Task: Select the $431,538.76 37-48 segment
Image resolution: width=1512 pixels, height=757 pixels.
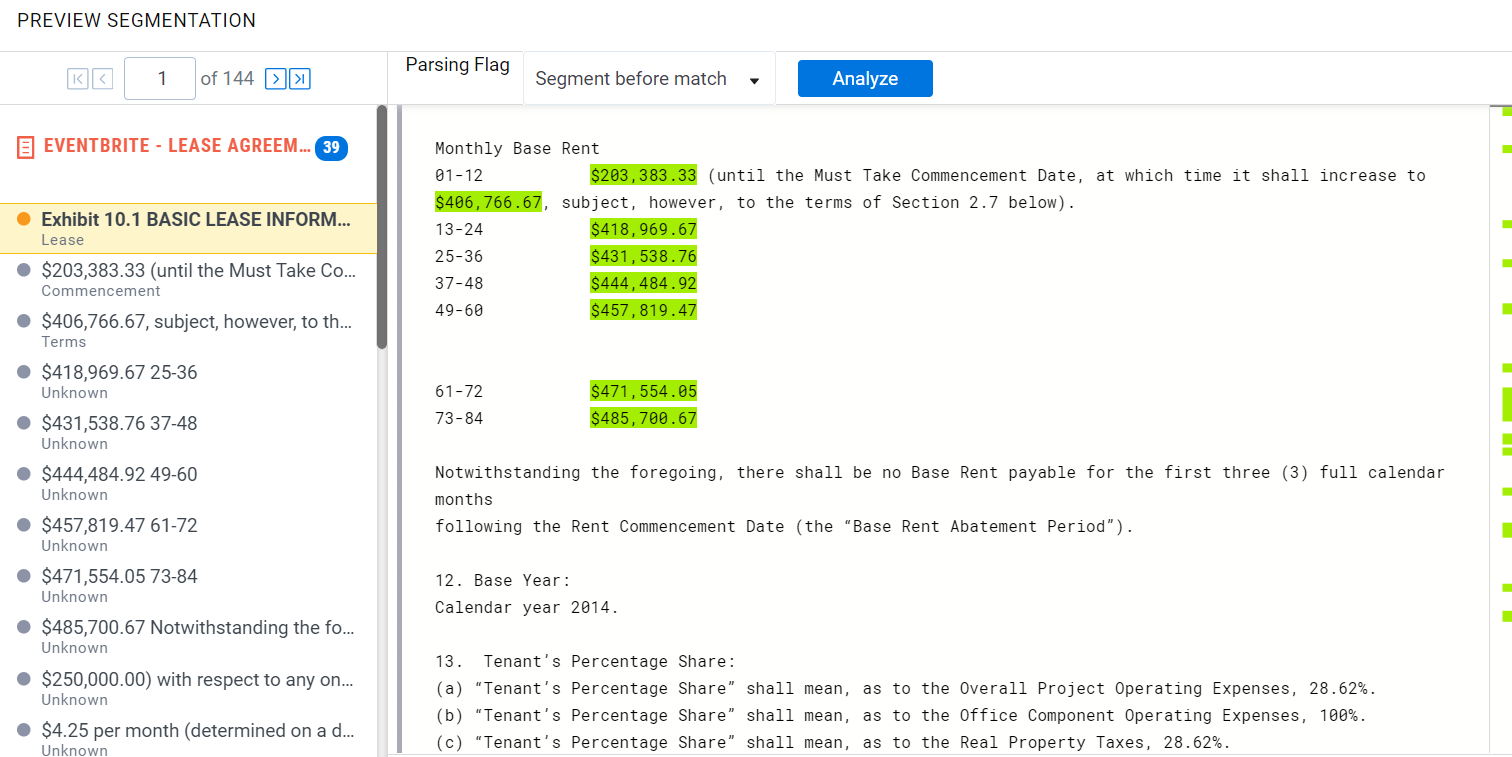Action: tap(188, 433)
